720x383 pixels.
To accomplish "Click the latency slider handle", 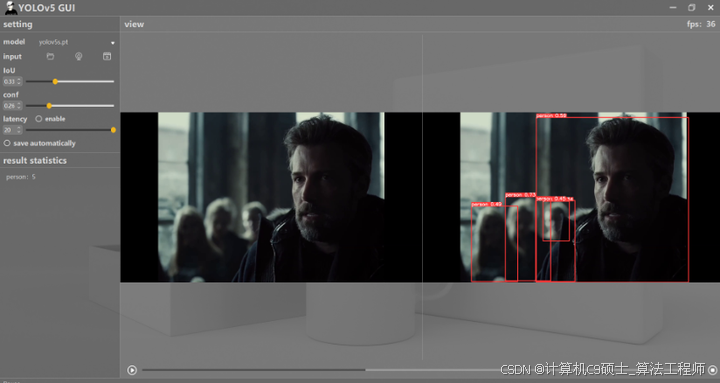I will pyautogui.click(x=113, y=130).
